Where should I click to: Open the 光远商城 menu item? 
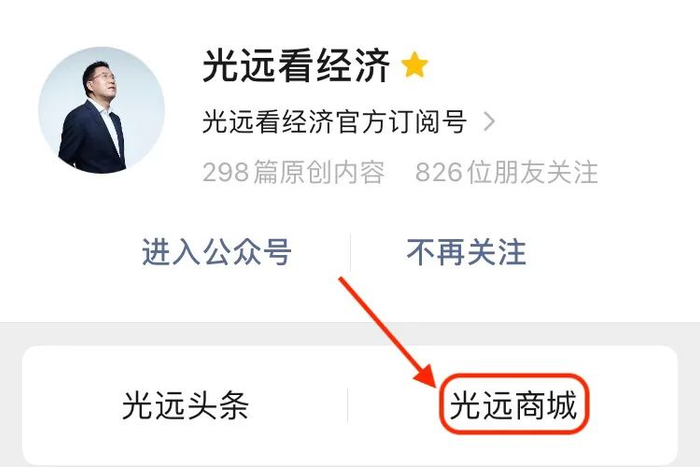tap(513, 405)
